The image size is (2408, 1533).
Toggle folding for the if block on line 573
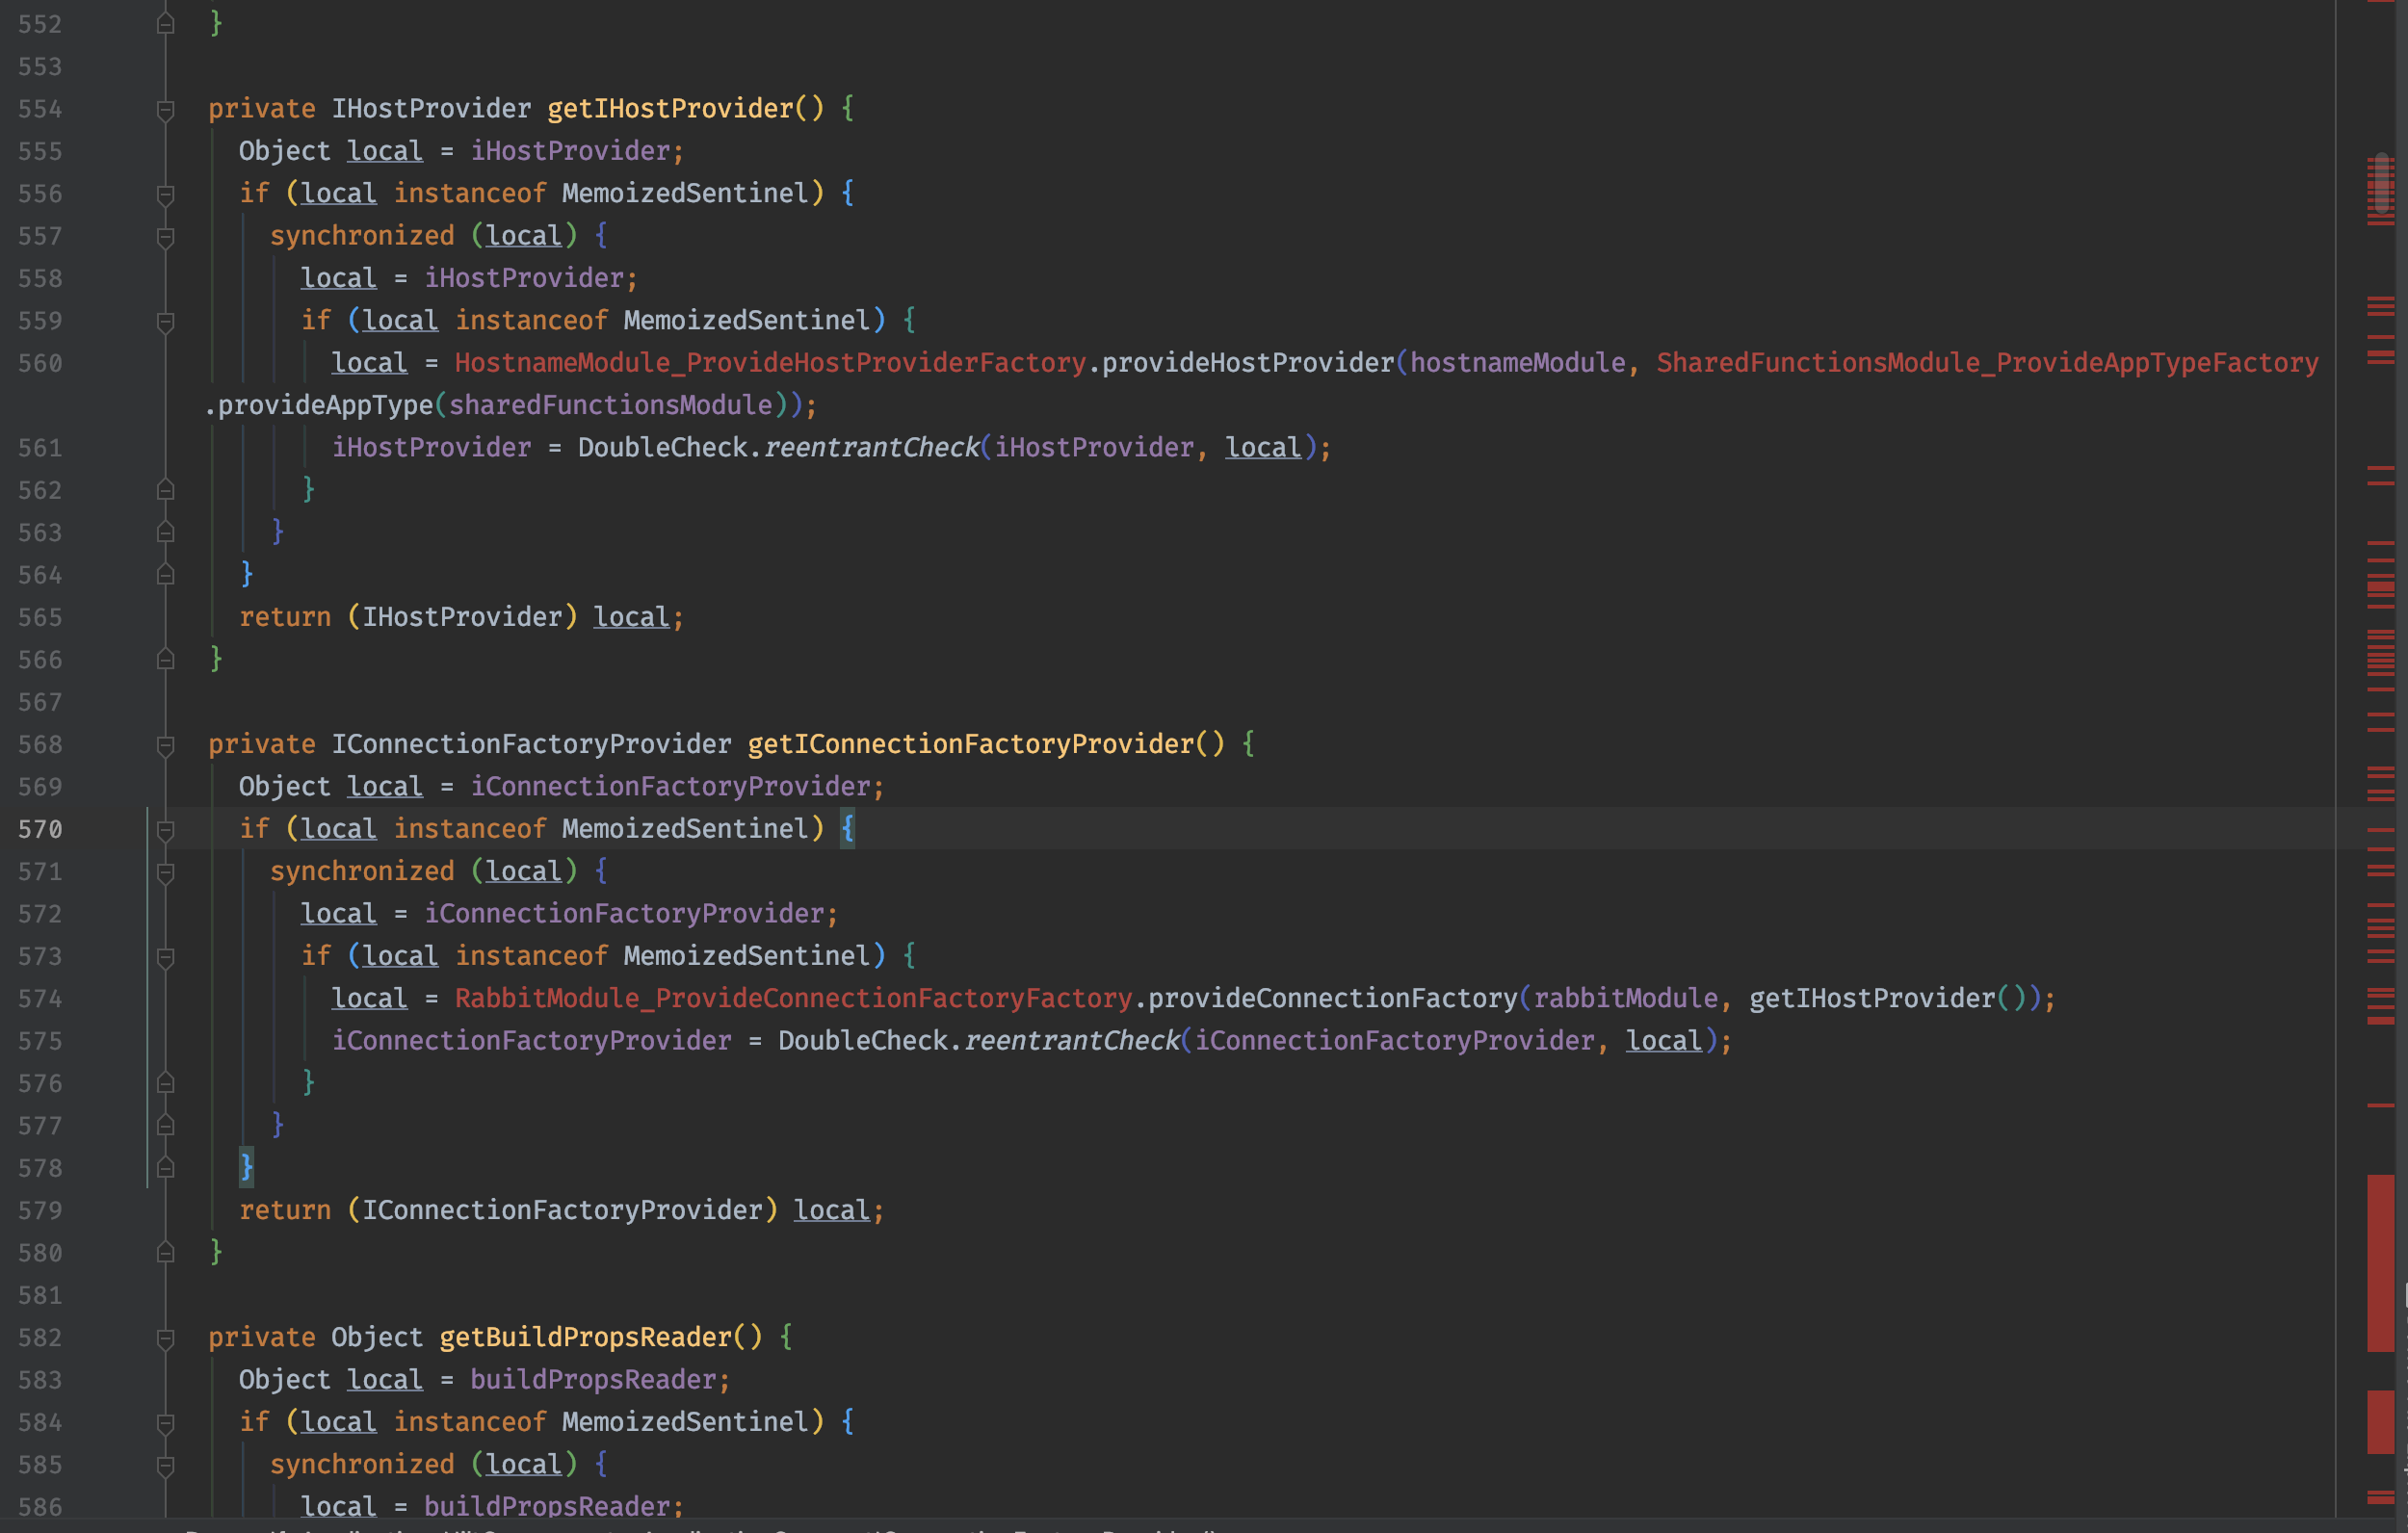point(165,956)
